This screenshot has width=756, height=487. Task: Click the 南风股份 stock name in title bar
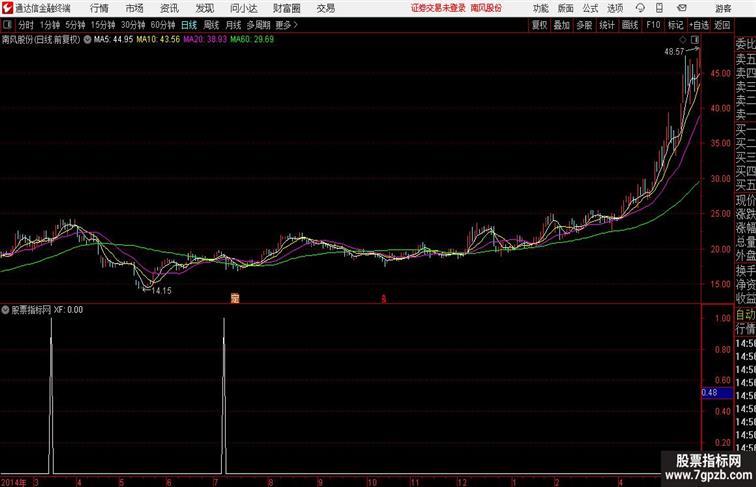[486, 8]
